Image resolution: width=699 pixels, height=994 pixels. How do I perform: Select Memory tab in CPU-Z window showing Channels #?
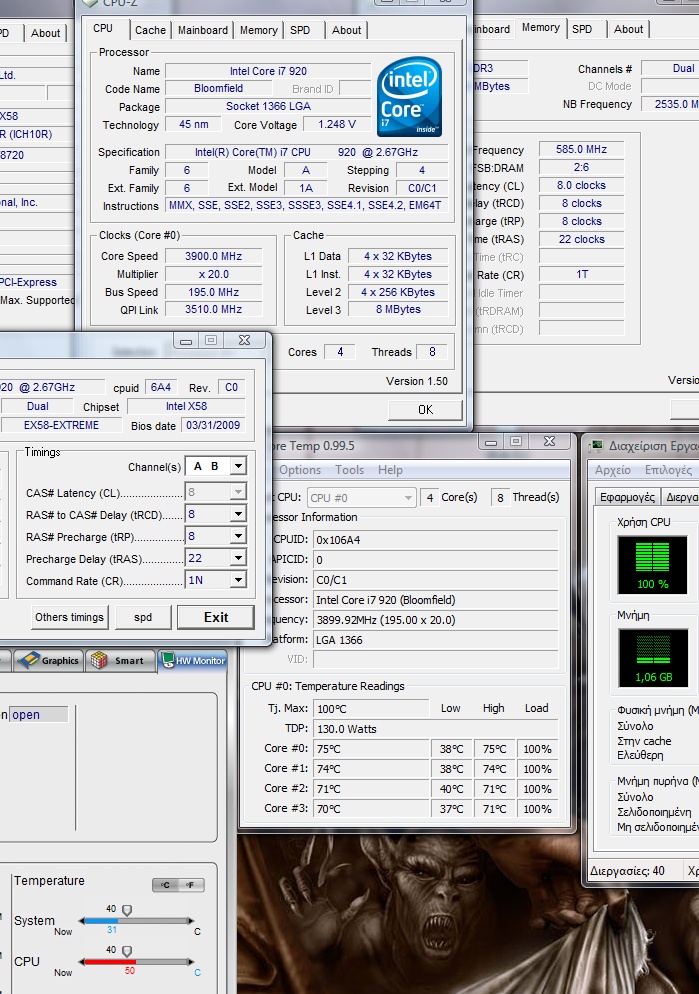coord(541,27)
